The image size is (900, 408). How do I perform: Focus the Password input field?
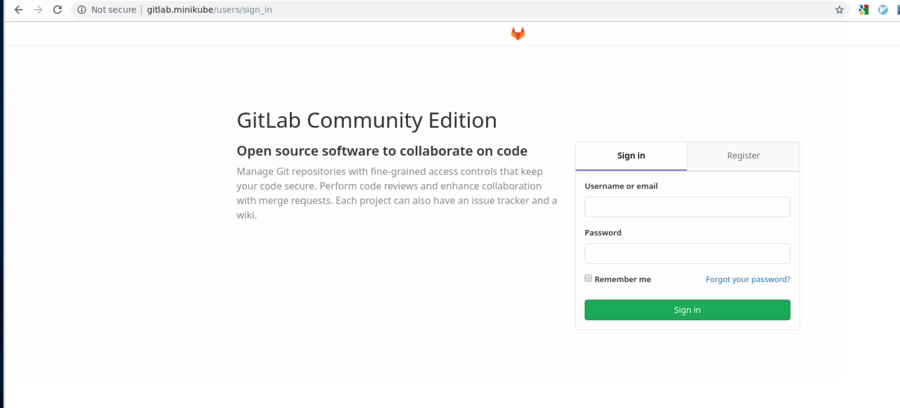point(687,254)
